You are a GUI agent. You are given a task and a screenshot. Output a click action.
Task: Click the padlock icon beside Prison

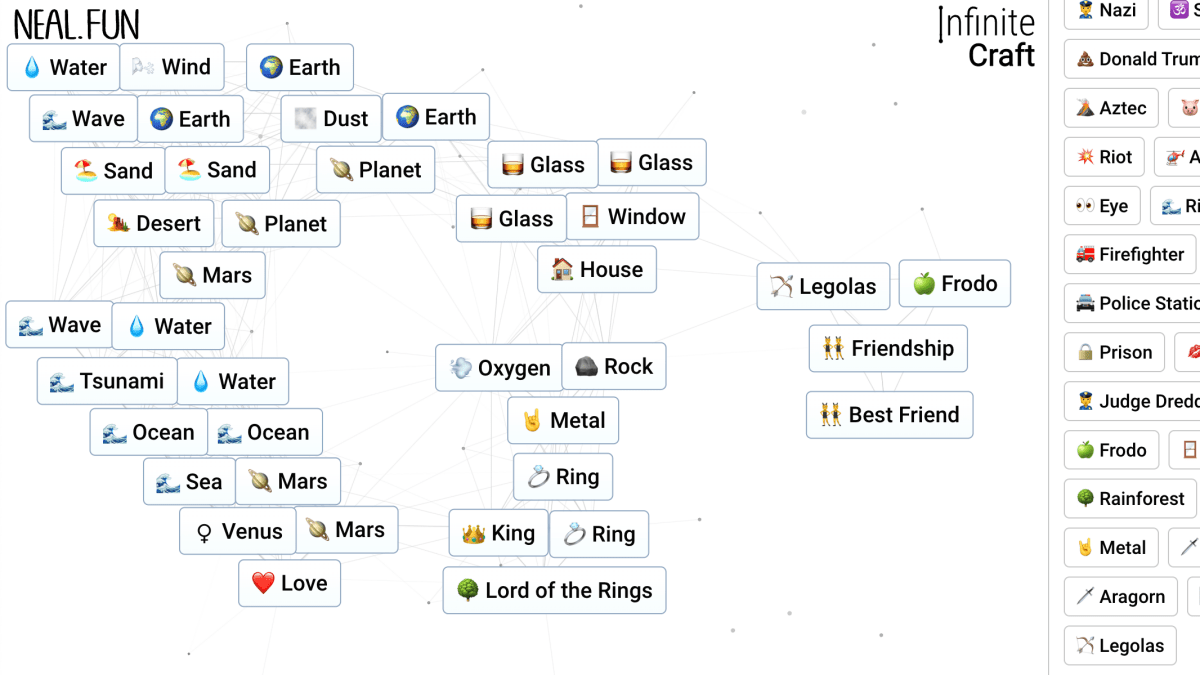[1085, 353]
